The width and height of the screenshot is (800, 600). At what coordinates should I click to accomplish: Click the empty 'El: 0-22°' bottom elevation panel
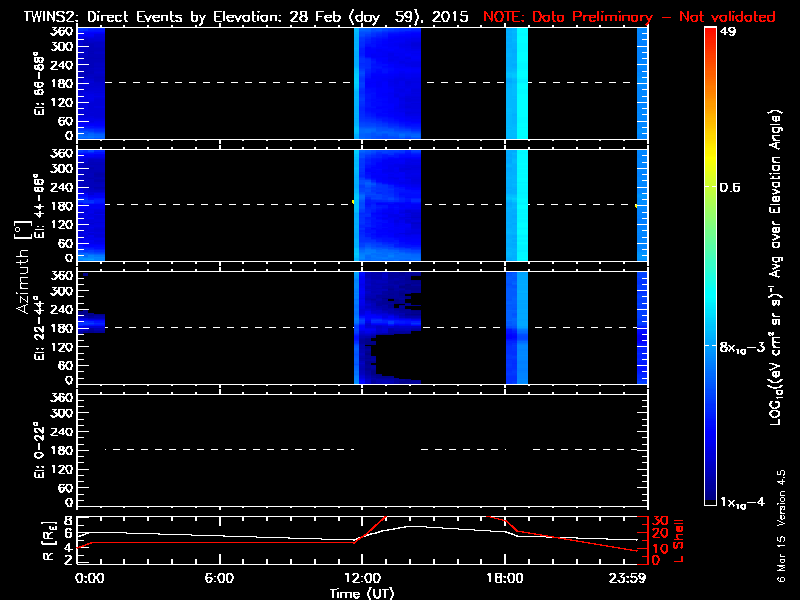click(362, 451)
